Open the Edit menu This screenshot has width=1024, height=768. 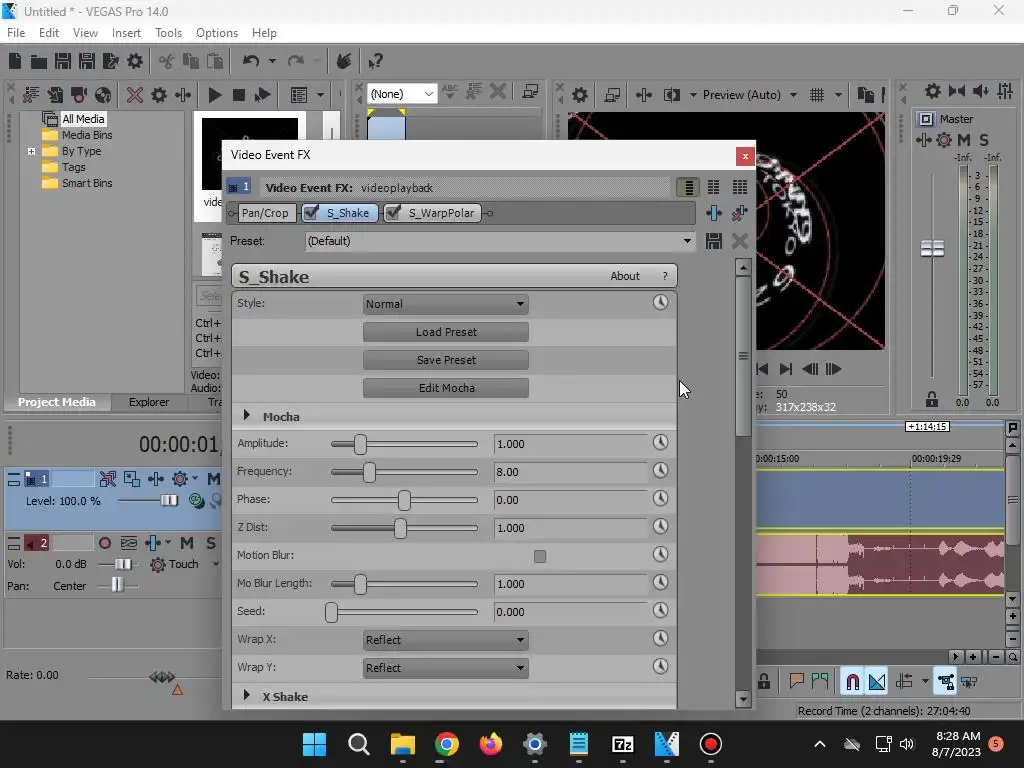point(49,33)
